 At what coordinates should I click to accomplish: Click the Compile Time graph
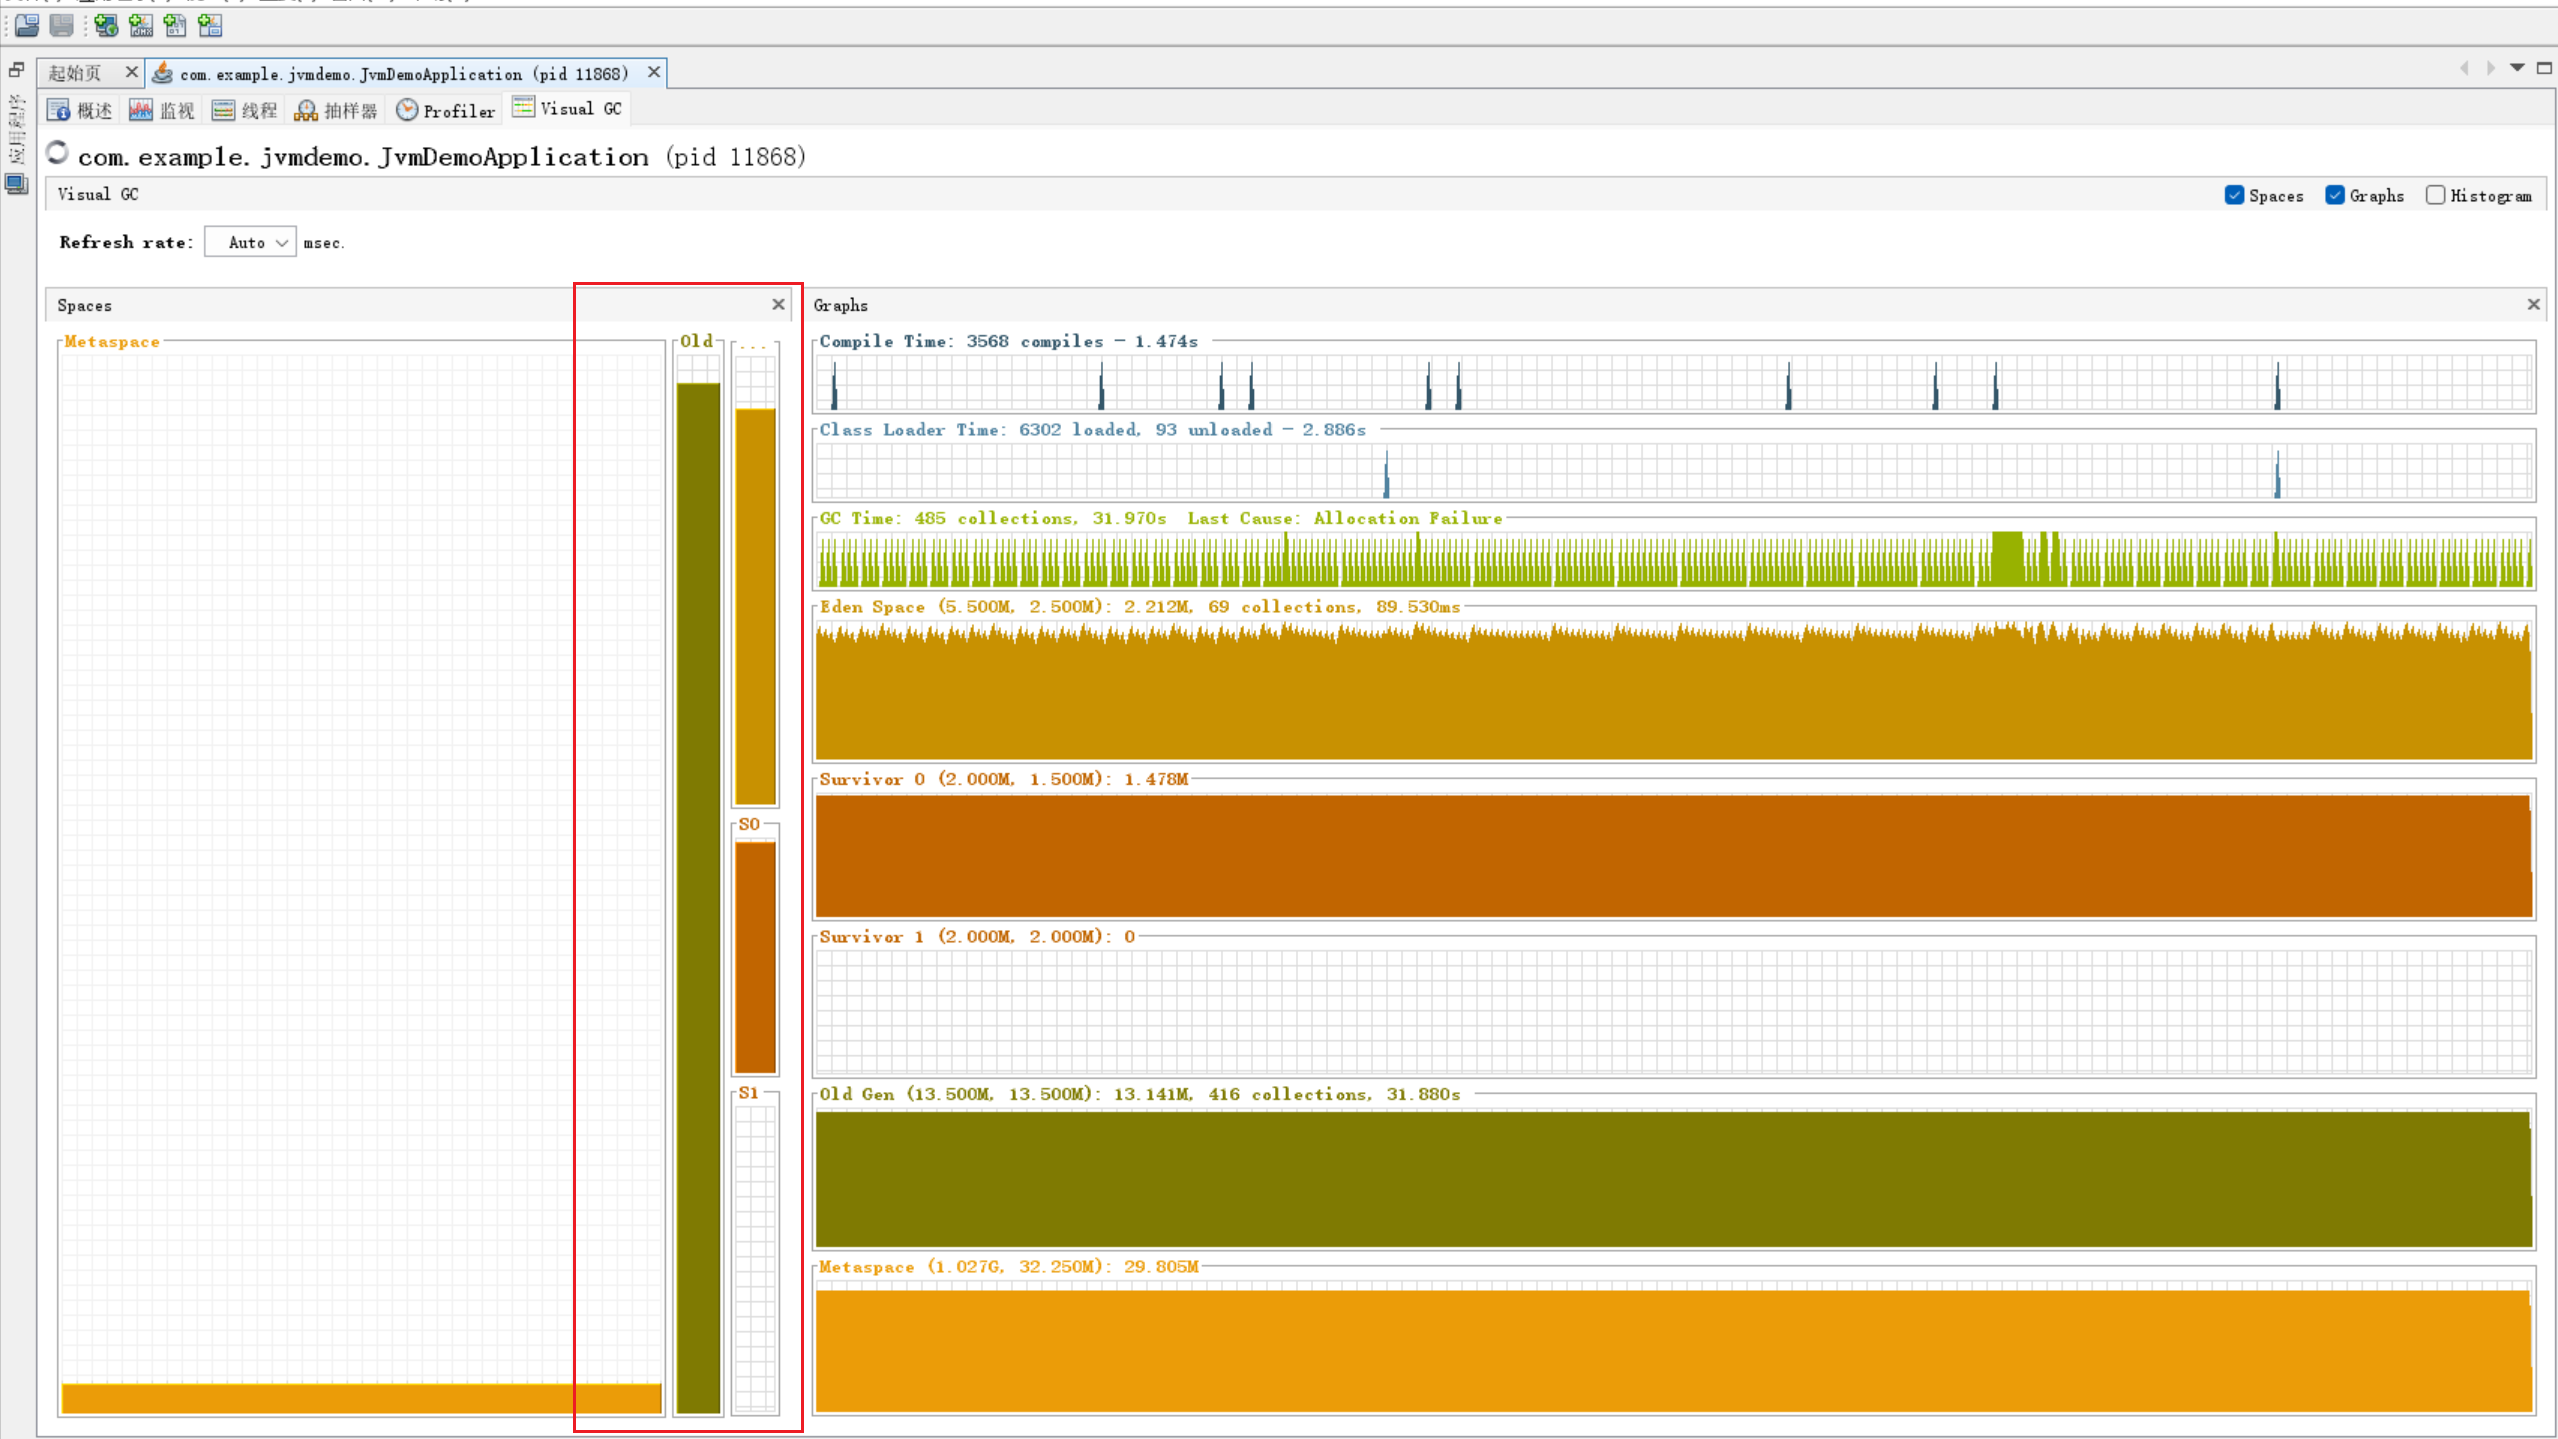tap(1674, 383)
